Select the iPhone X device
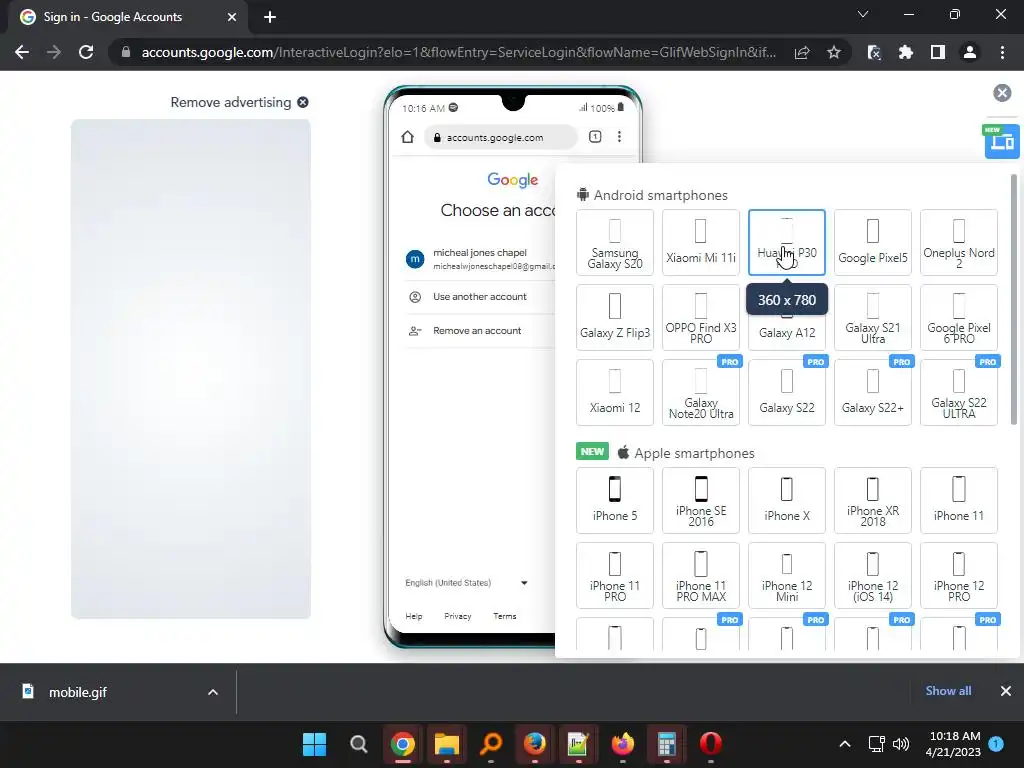This screenshot has height=768, width=1024. pos(787,500)
